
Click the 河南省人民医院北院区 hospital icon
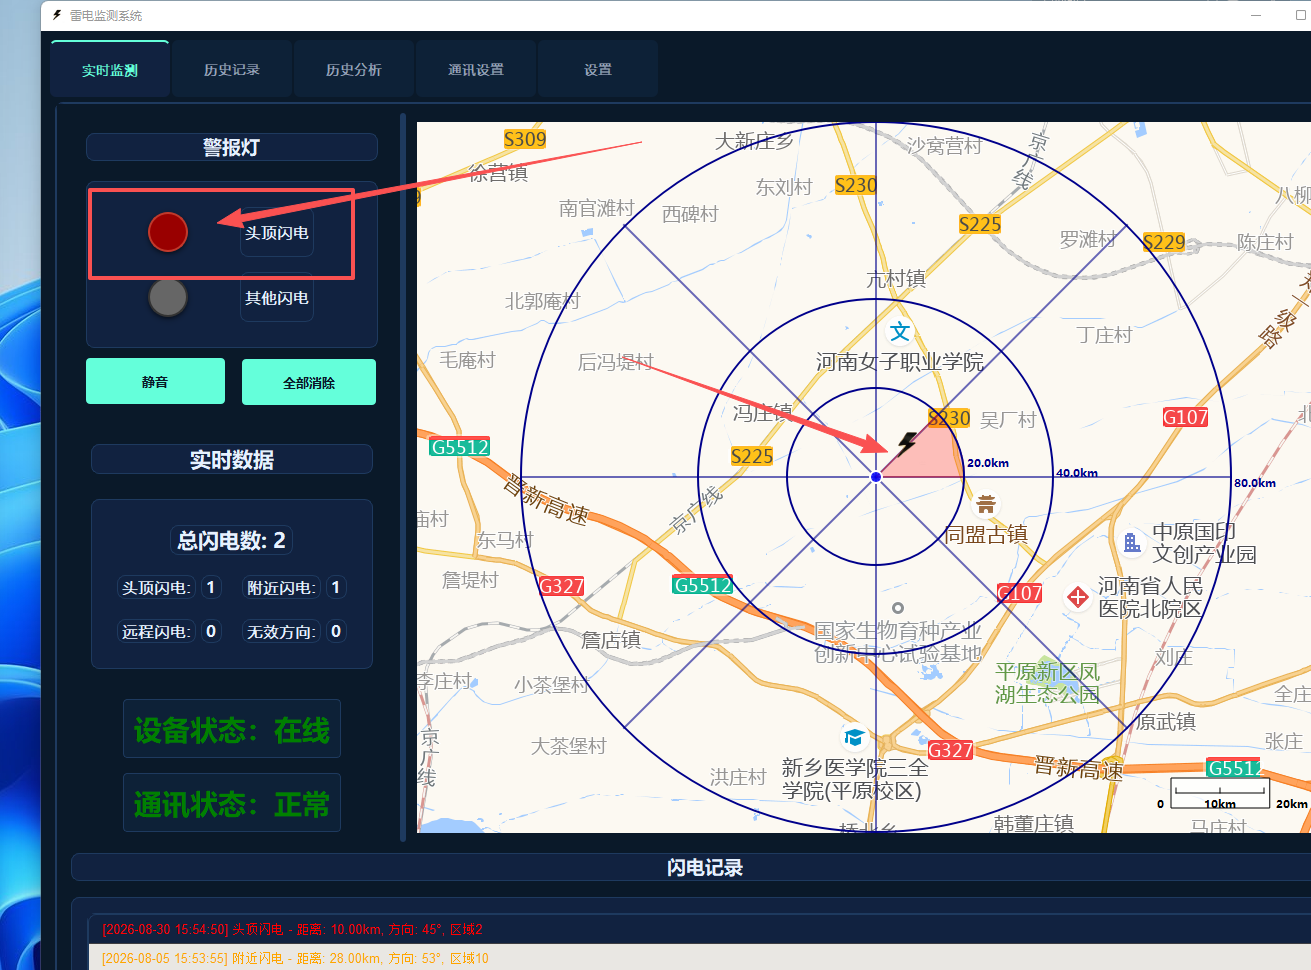[x=1078, y=597]
